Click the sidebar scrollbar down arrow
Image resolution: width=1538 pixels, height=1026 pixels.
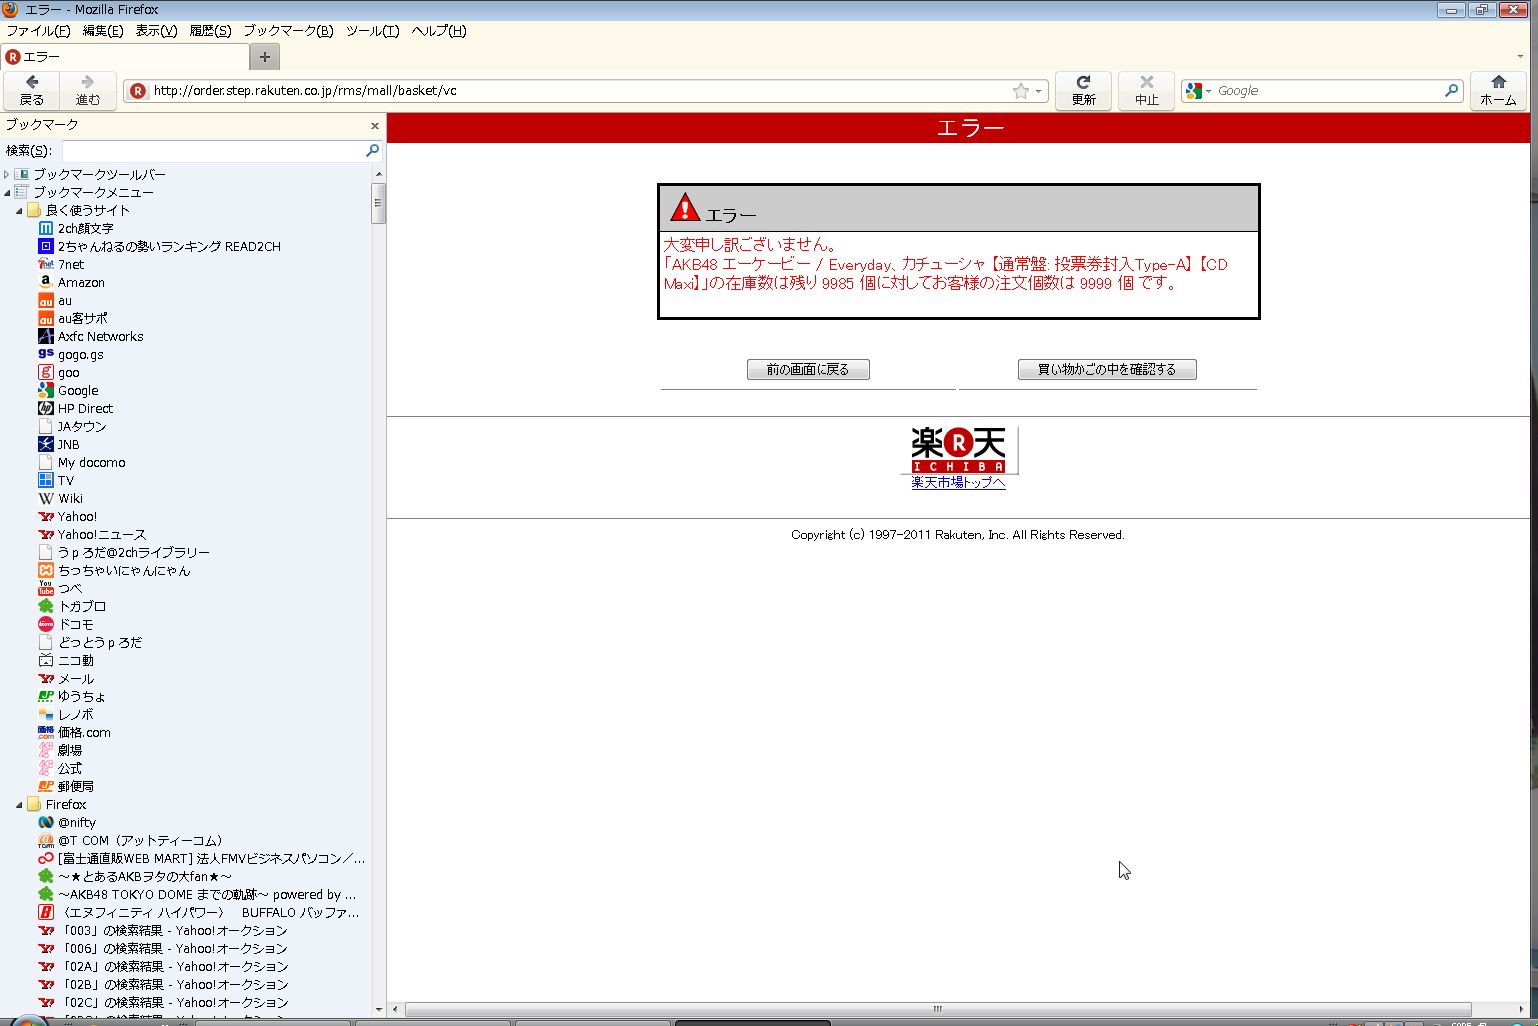click(x=378, y=1009)
